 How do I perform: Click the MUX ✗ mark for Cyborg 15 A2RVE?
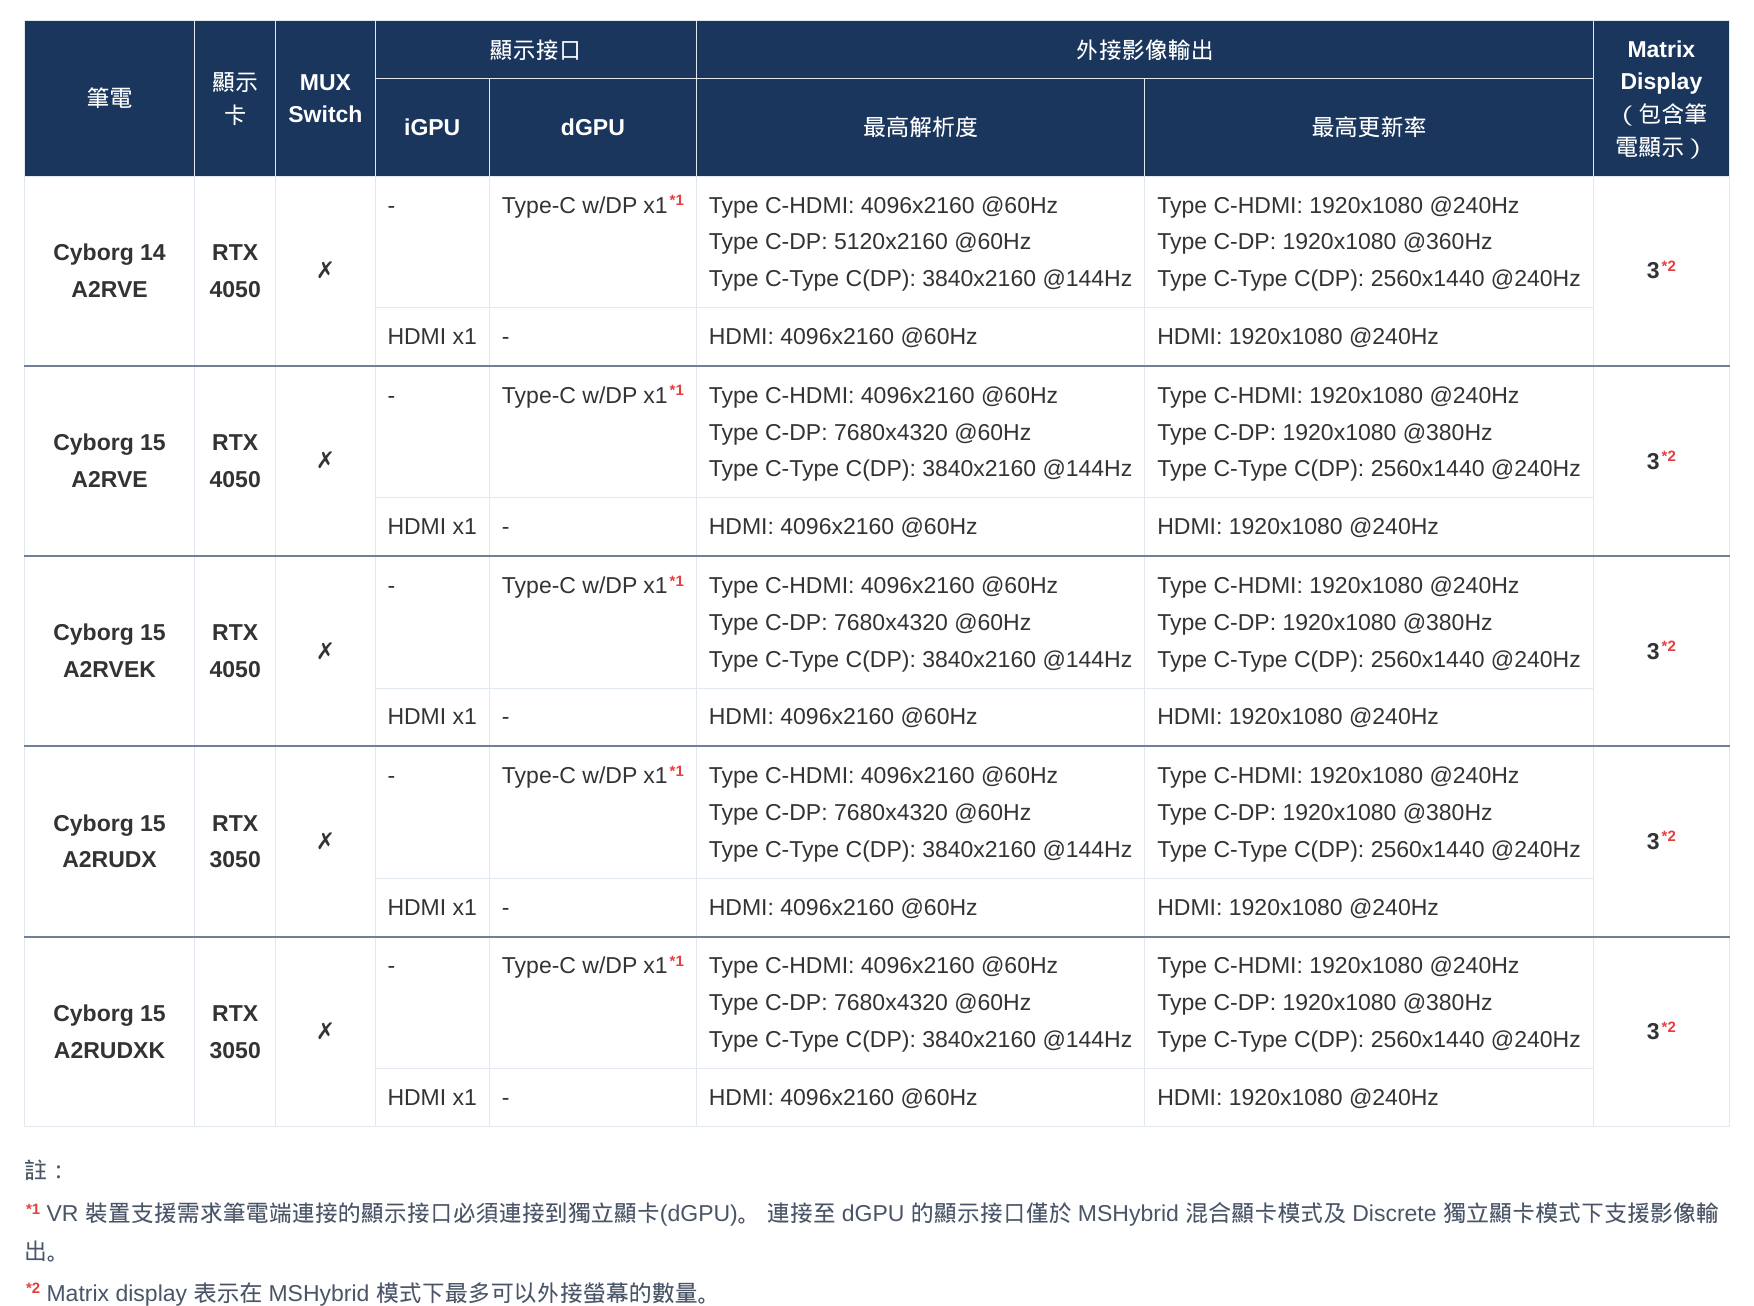pos(325,460)
